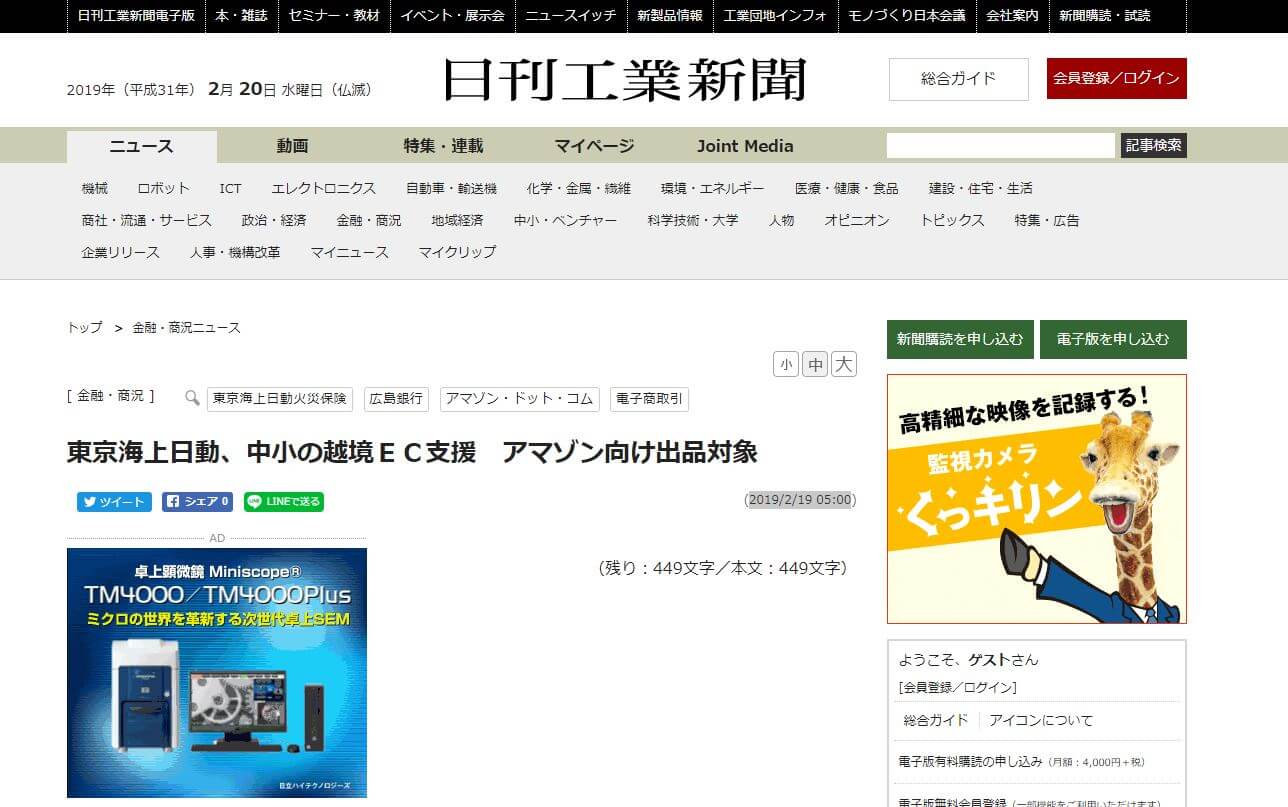
Task: Open the 特集・連載 tab
Action: pos(443,146)
